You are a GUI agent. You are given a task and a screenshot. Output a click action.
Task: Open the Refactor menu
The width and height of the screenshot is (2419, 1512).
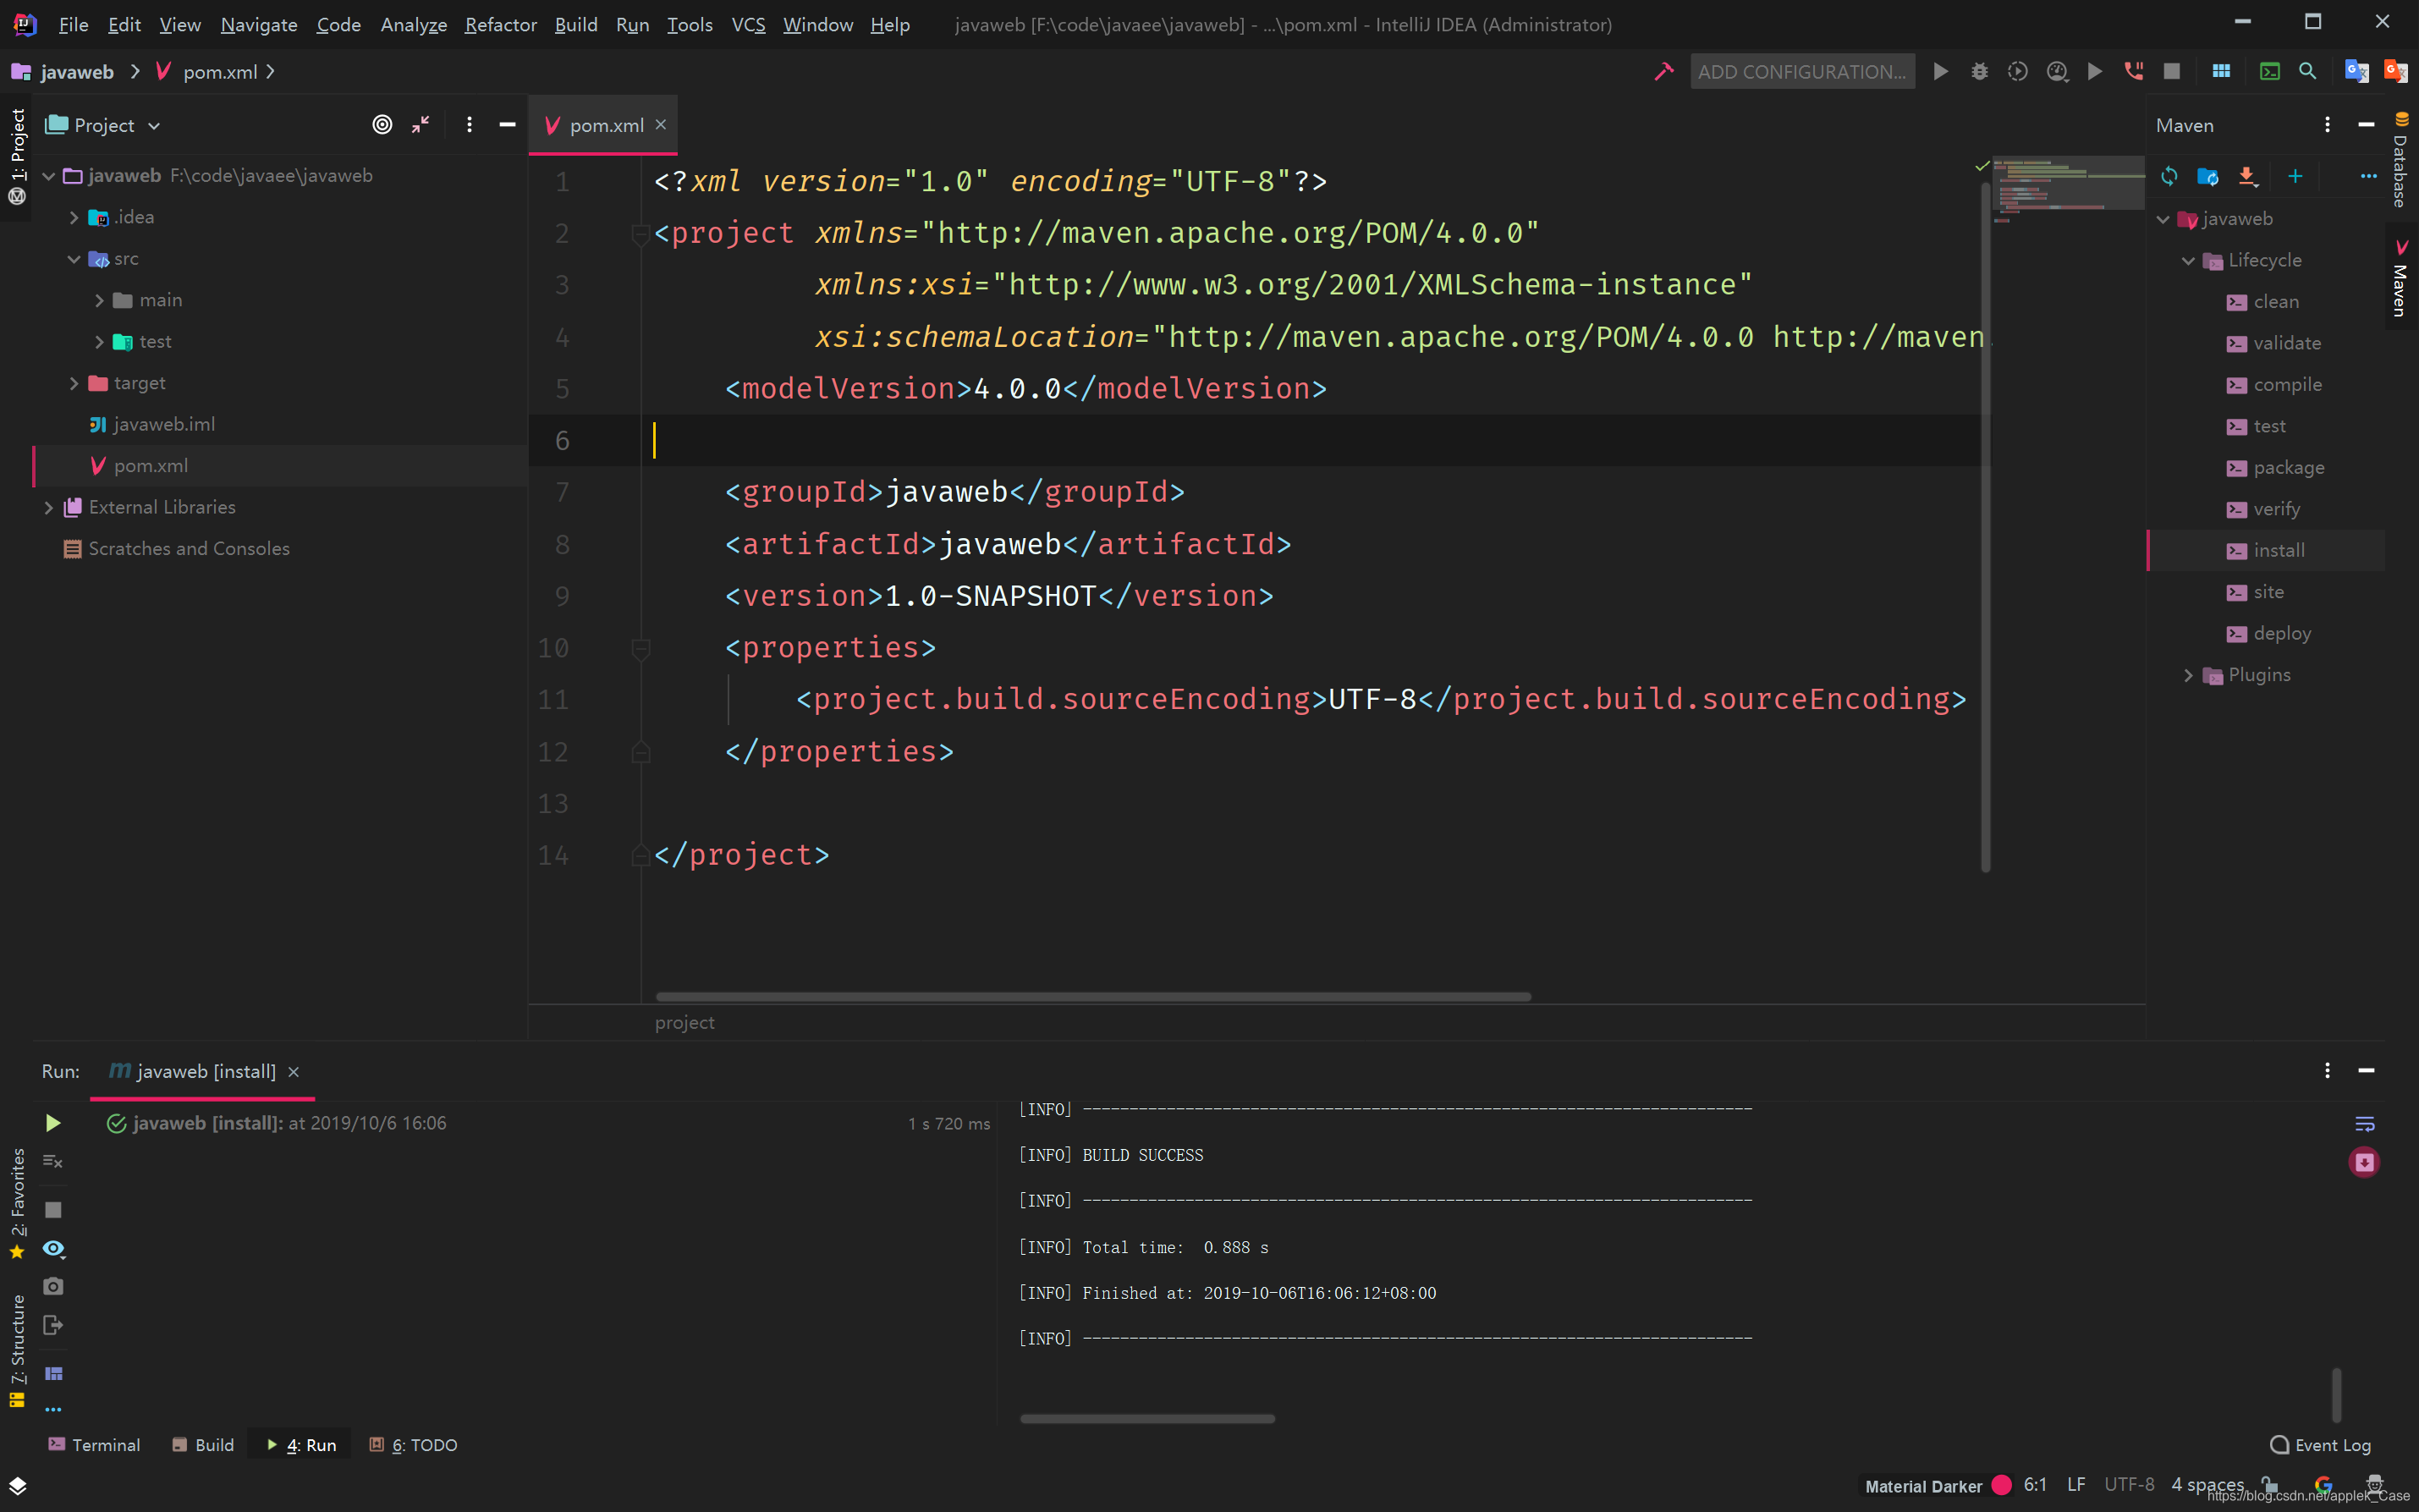click(x=500, y=24)
